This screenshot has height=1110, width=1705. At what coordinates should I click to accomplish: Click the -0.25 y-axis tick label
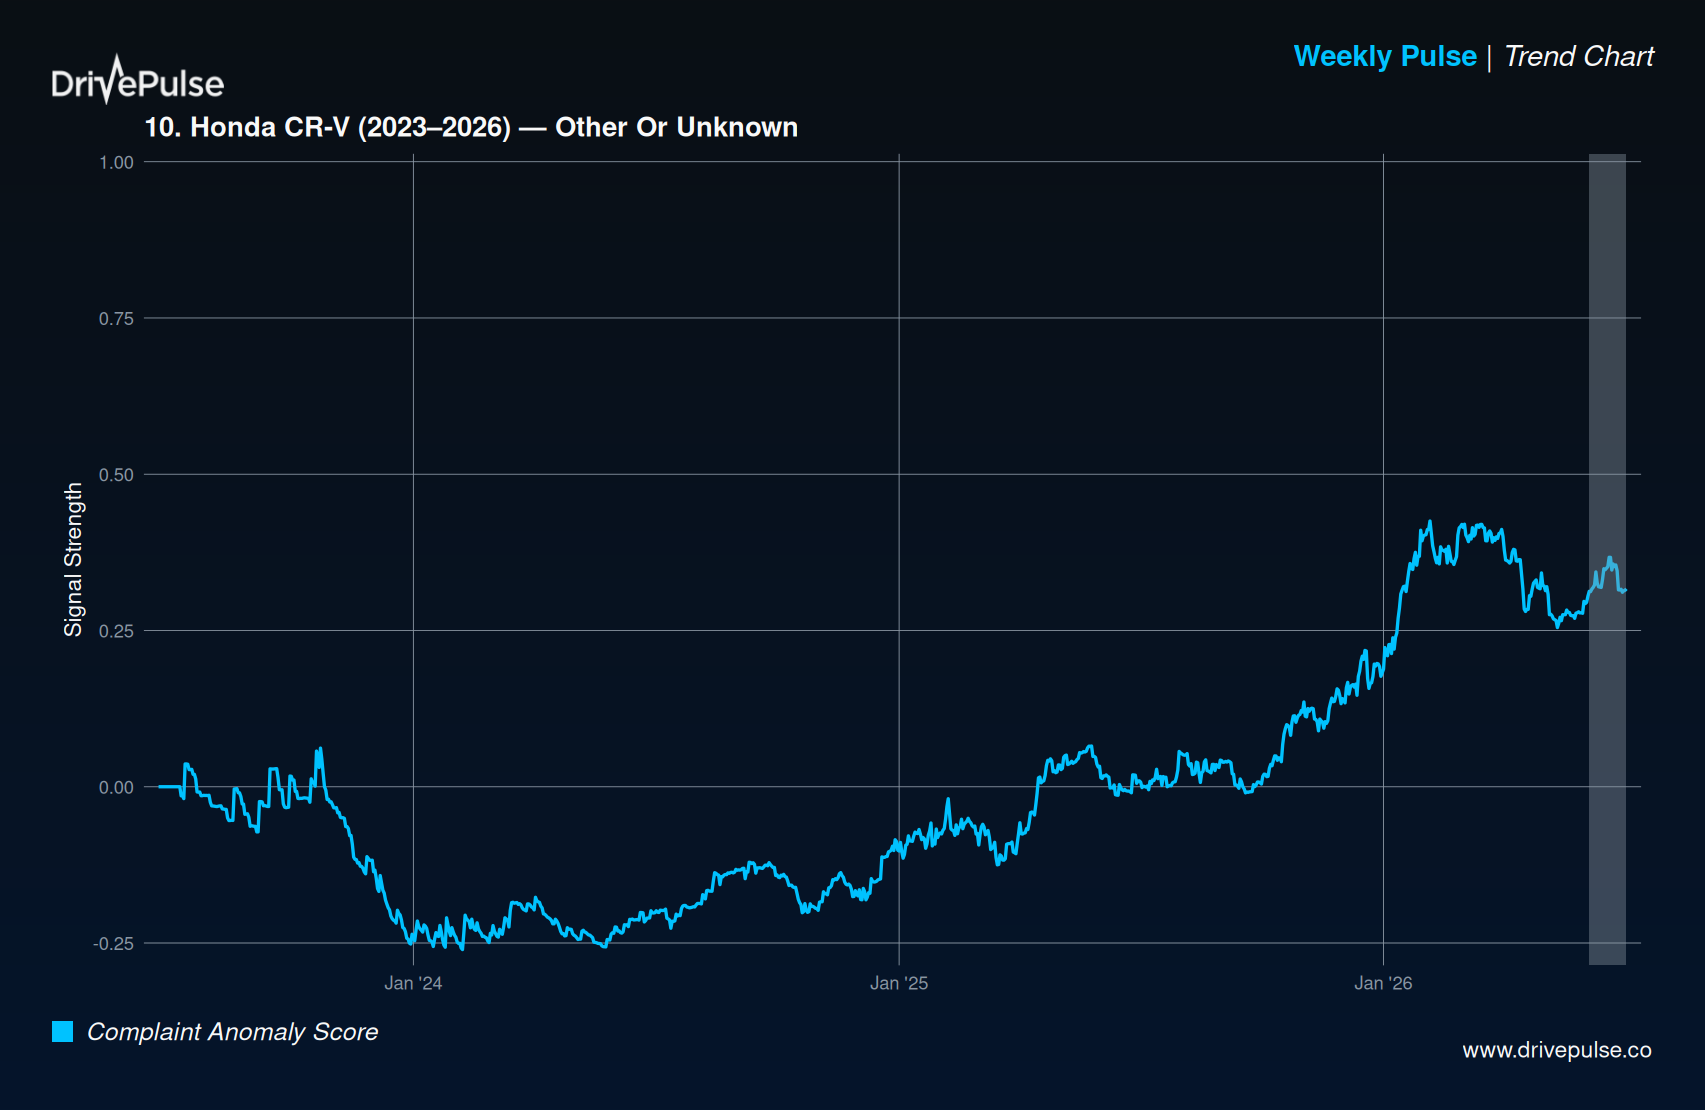(113, 943)
